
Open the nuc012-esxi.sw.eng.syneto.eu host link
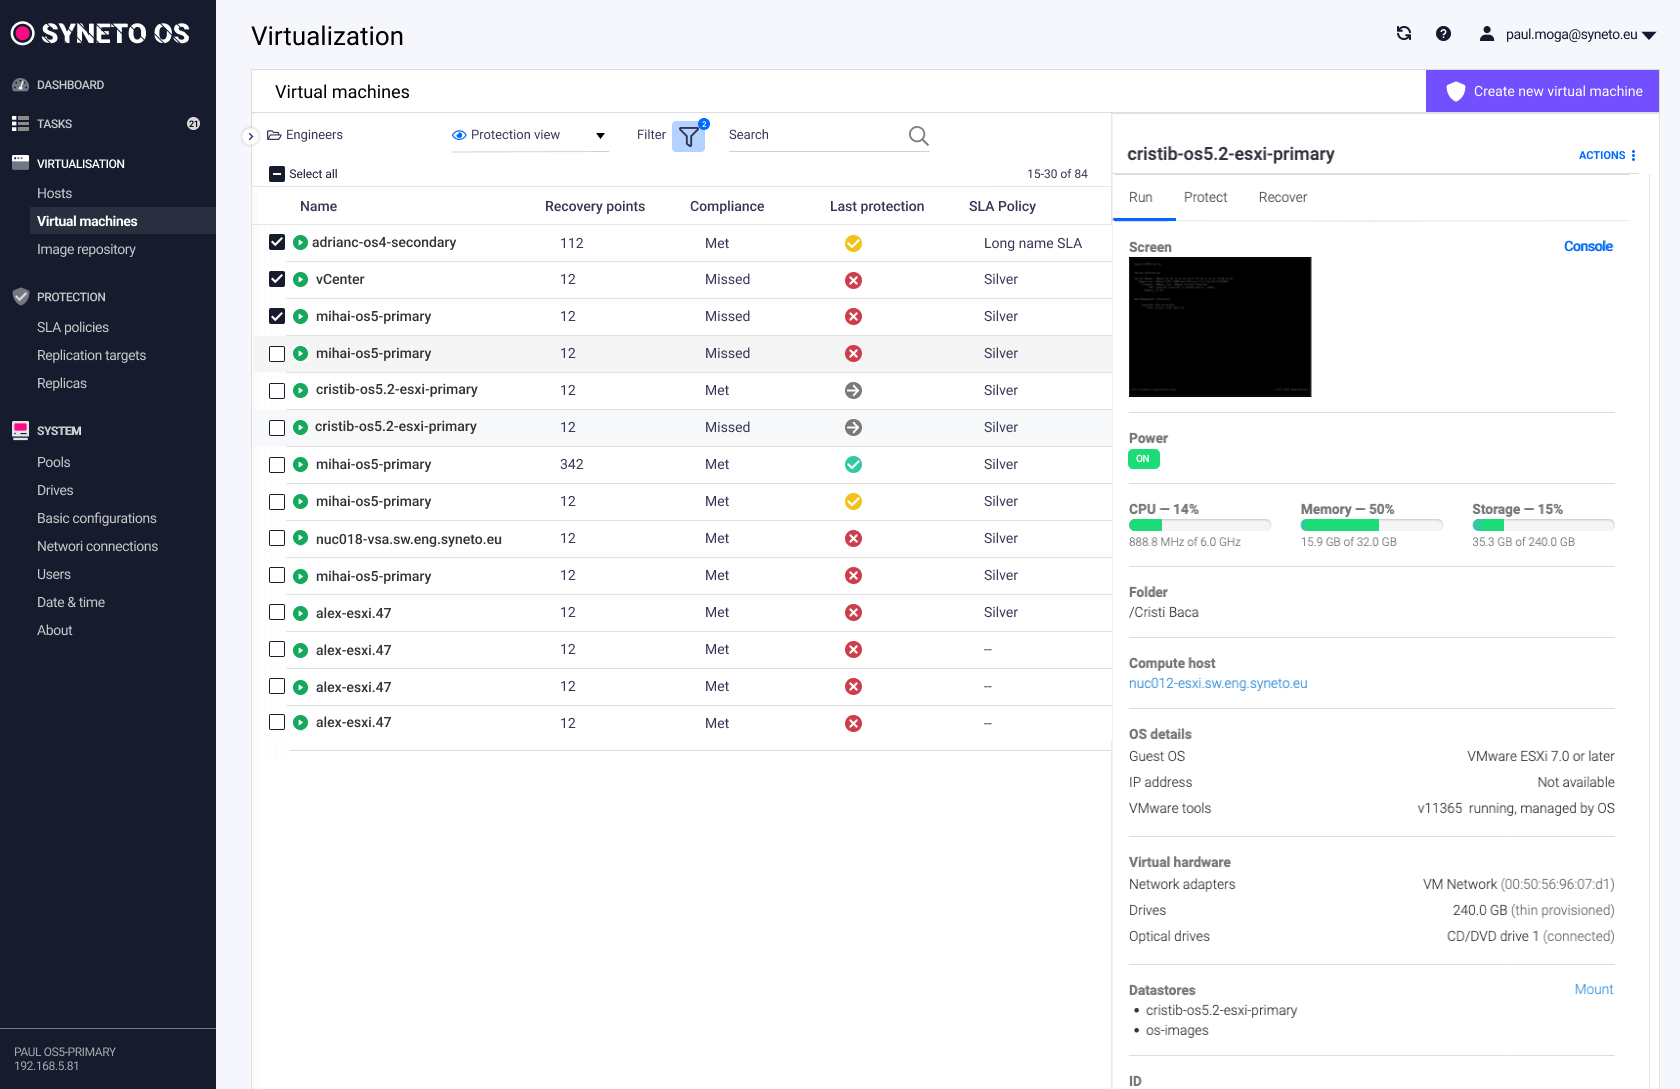point(1218,684)
